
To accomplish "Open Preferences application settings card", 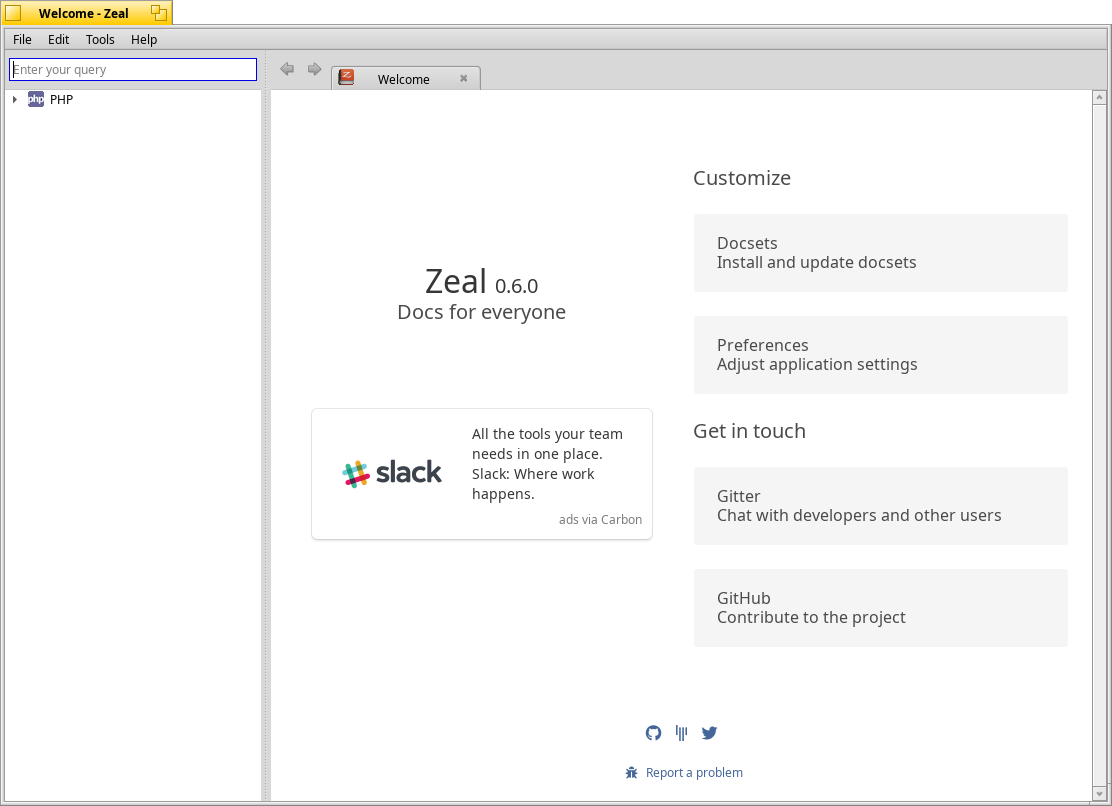I will click(x=881, y=355).
